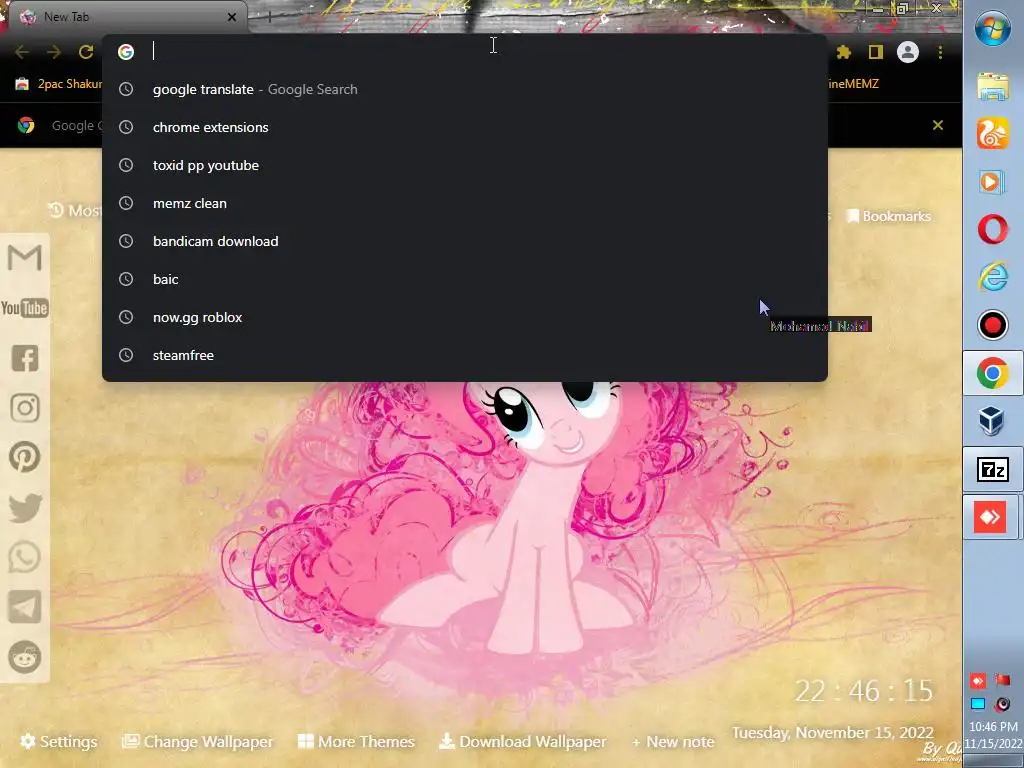Open VirtualBox from the taskbar
The height and width of the screenshot is (768, 1024).
[992, 421]
